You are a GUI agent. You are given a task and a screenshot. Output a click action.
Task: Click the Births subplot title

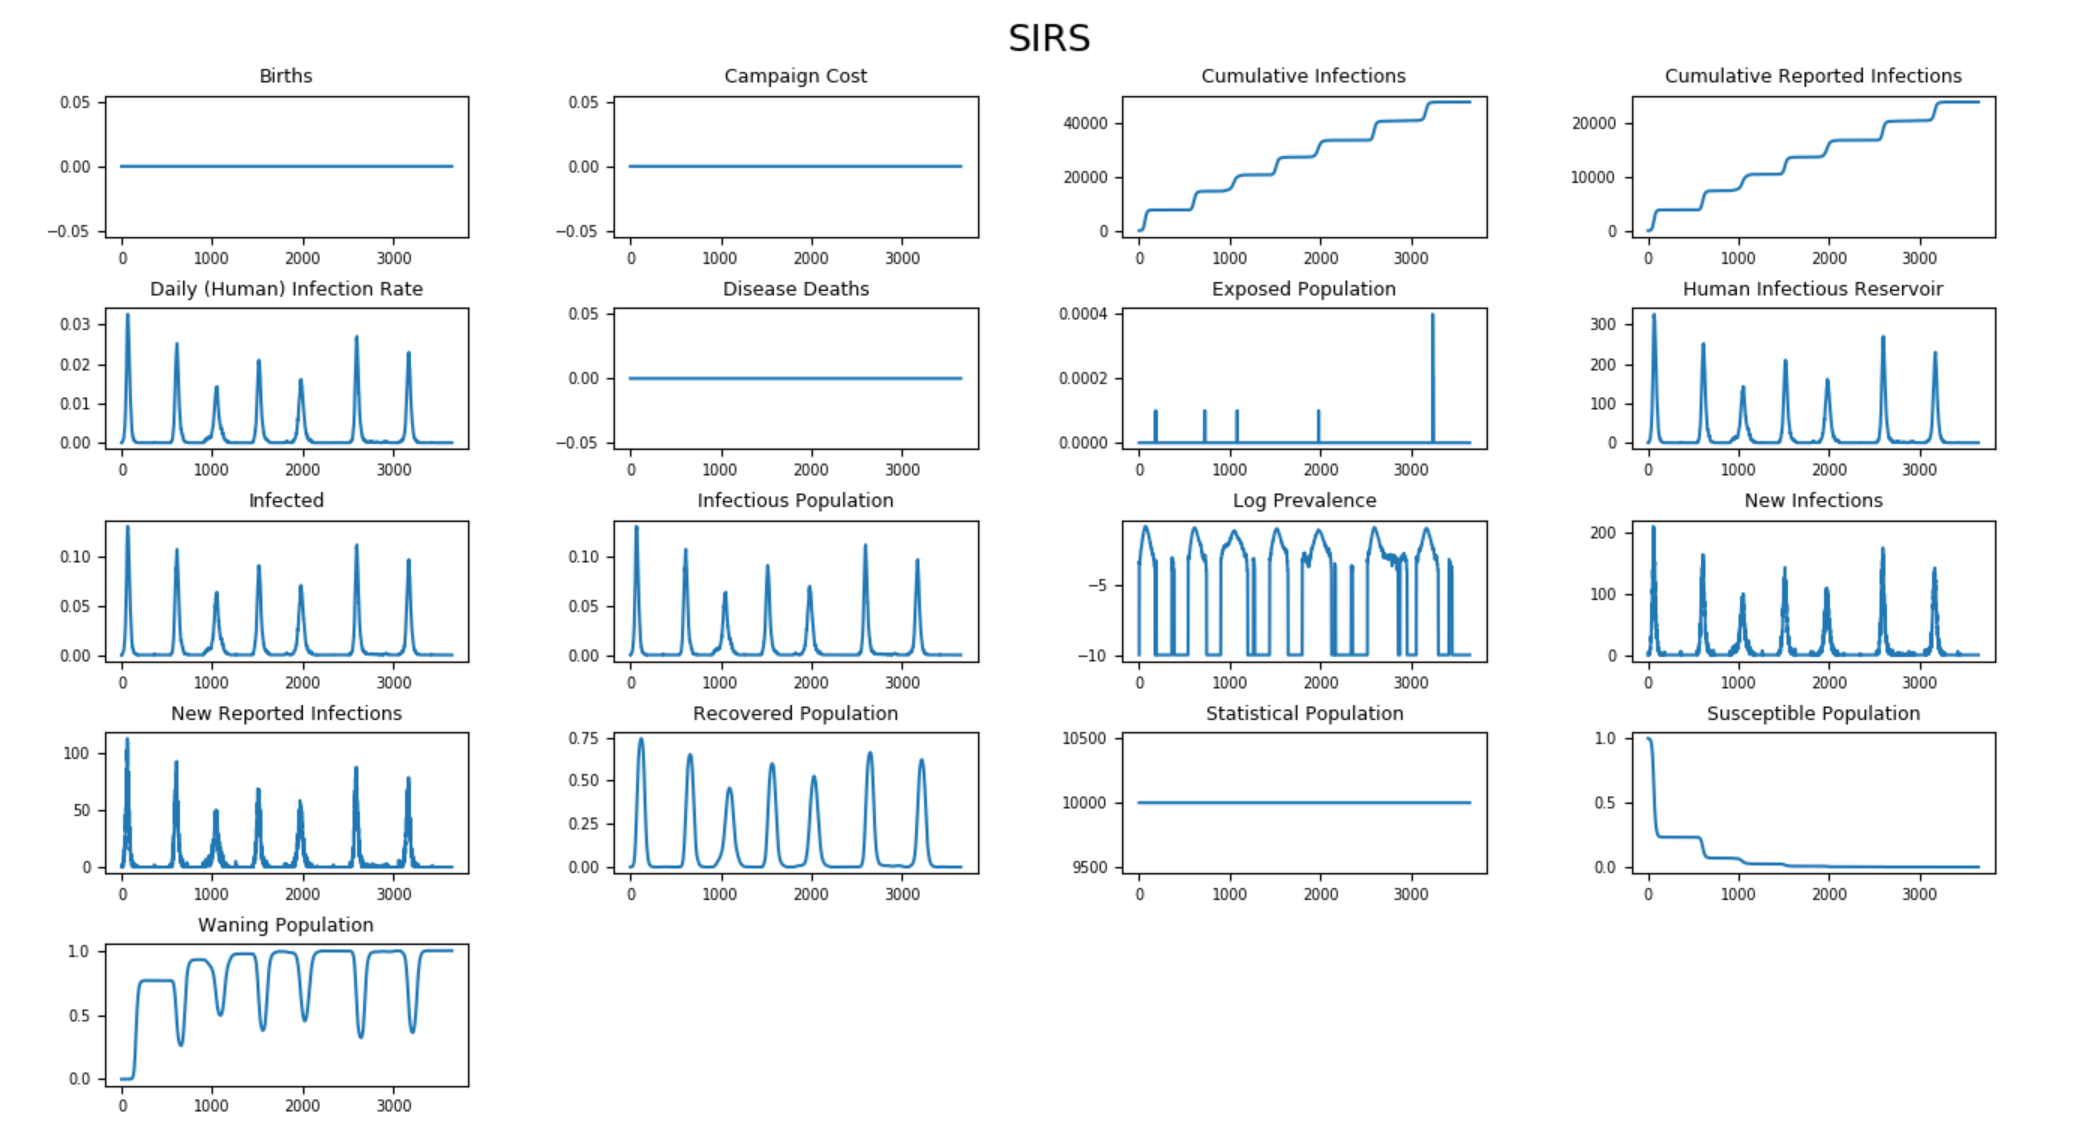pos(286,76)
